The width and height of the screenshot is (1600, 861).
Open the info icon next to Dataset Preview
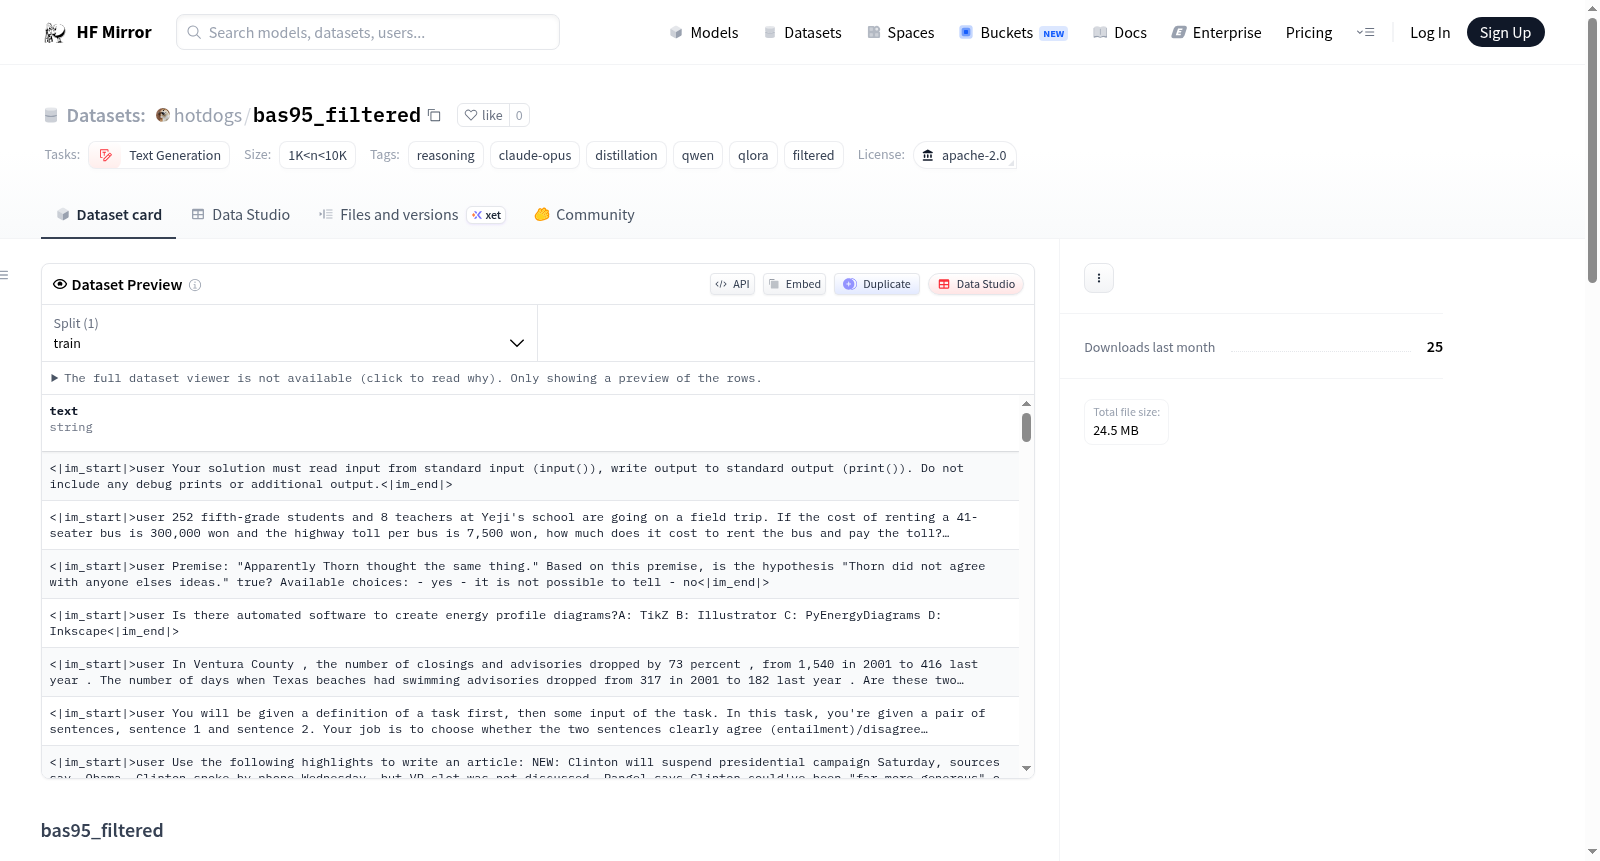tap(195, 285)
